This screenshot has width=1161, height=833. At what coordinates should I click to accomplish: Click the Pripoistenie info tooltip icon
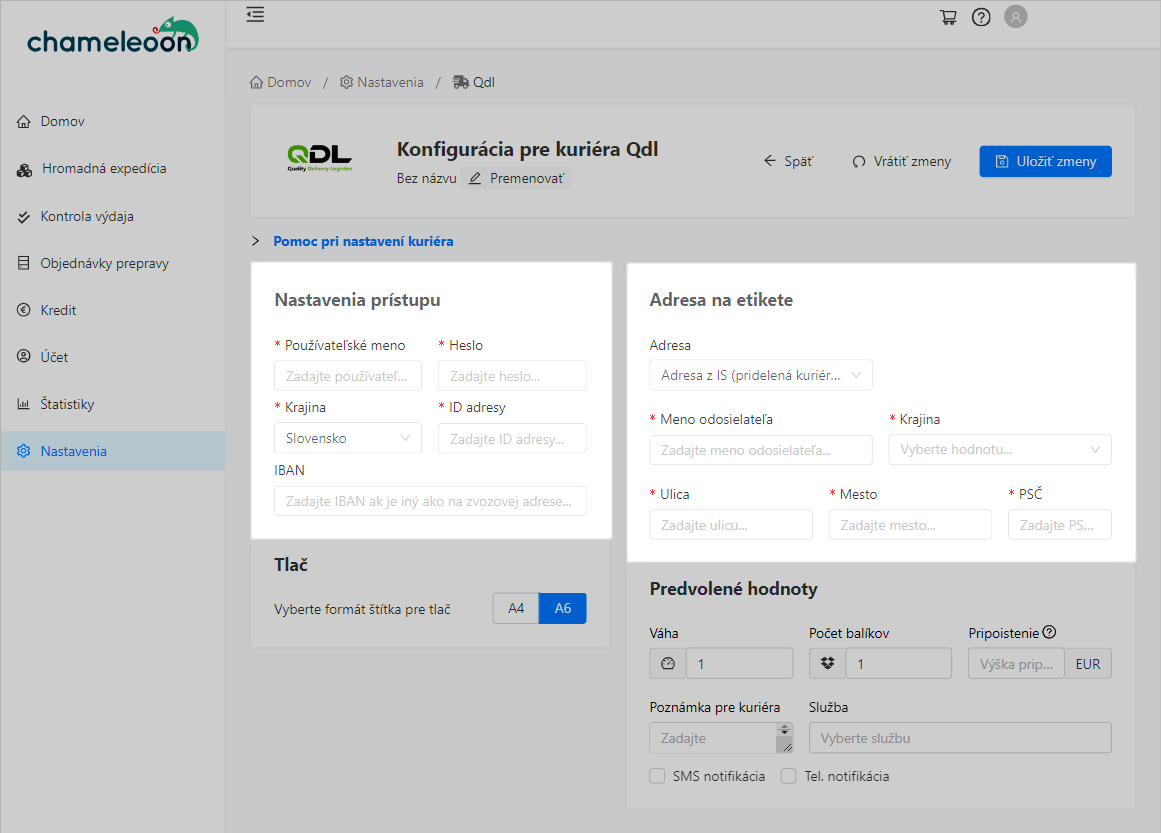1049,632
